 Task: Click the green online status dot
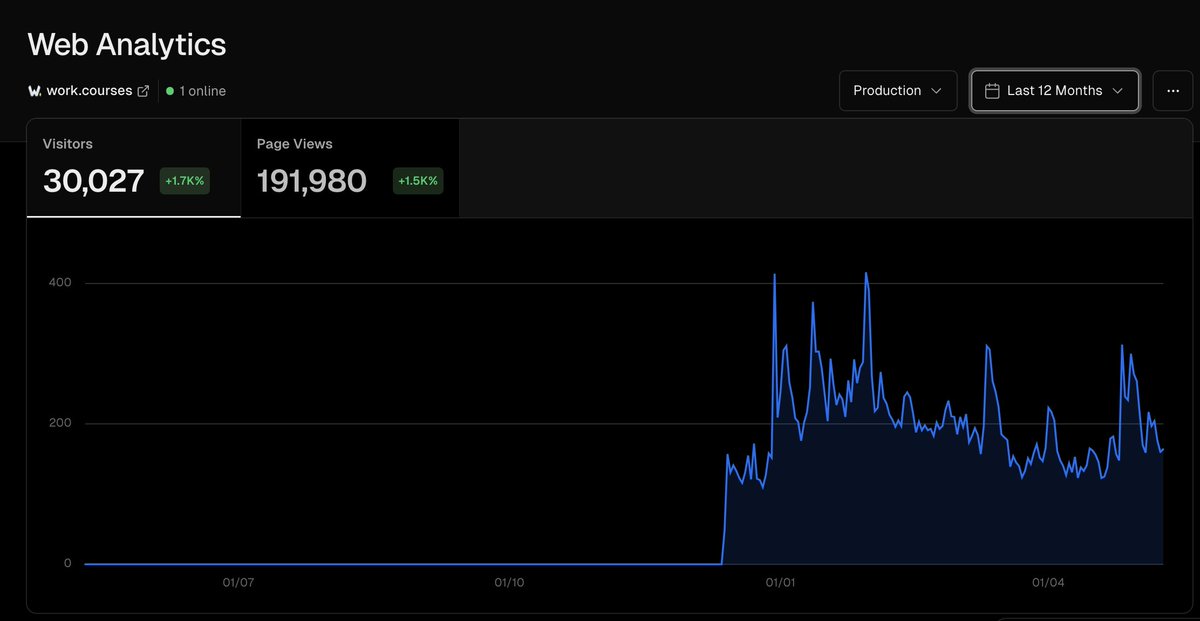pyautogui.click(x=170, y=91)
